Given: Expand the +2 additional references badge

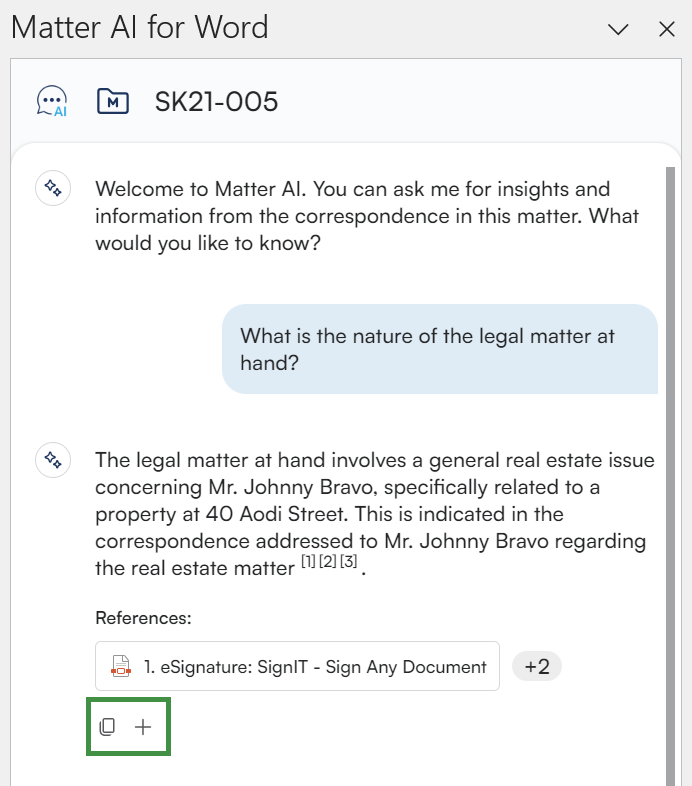Looking at the screenshot, I should click(x=537, y=667).
